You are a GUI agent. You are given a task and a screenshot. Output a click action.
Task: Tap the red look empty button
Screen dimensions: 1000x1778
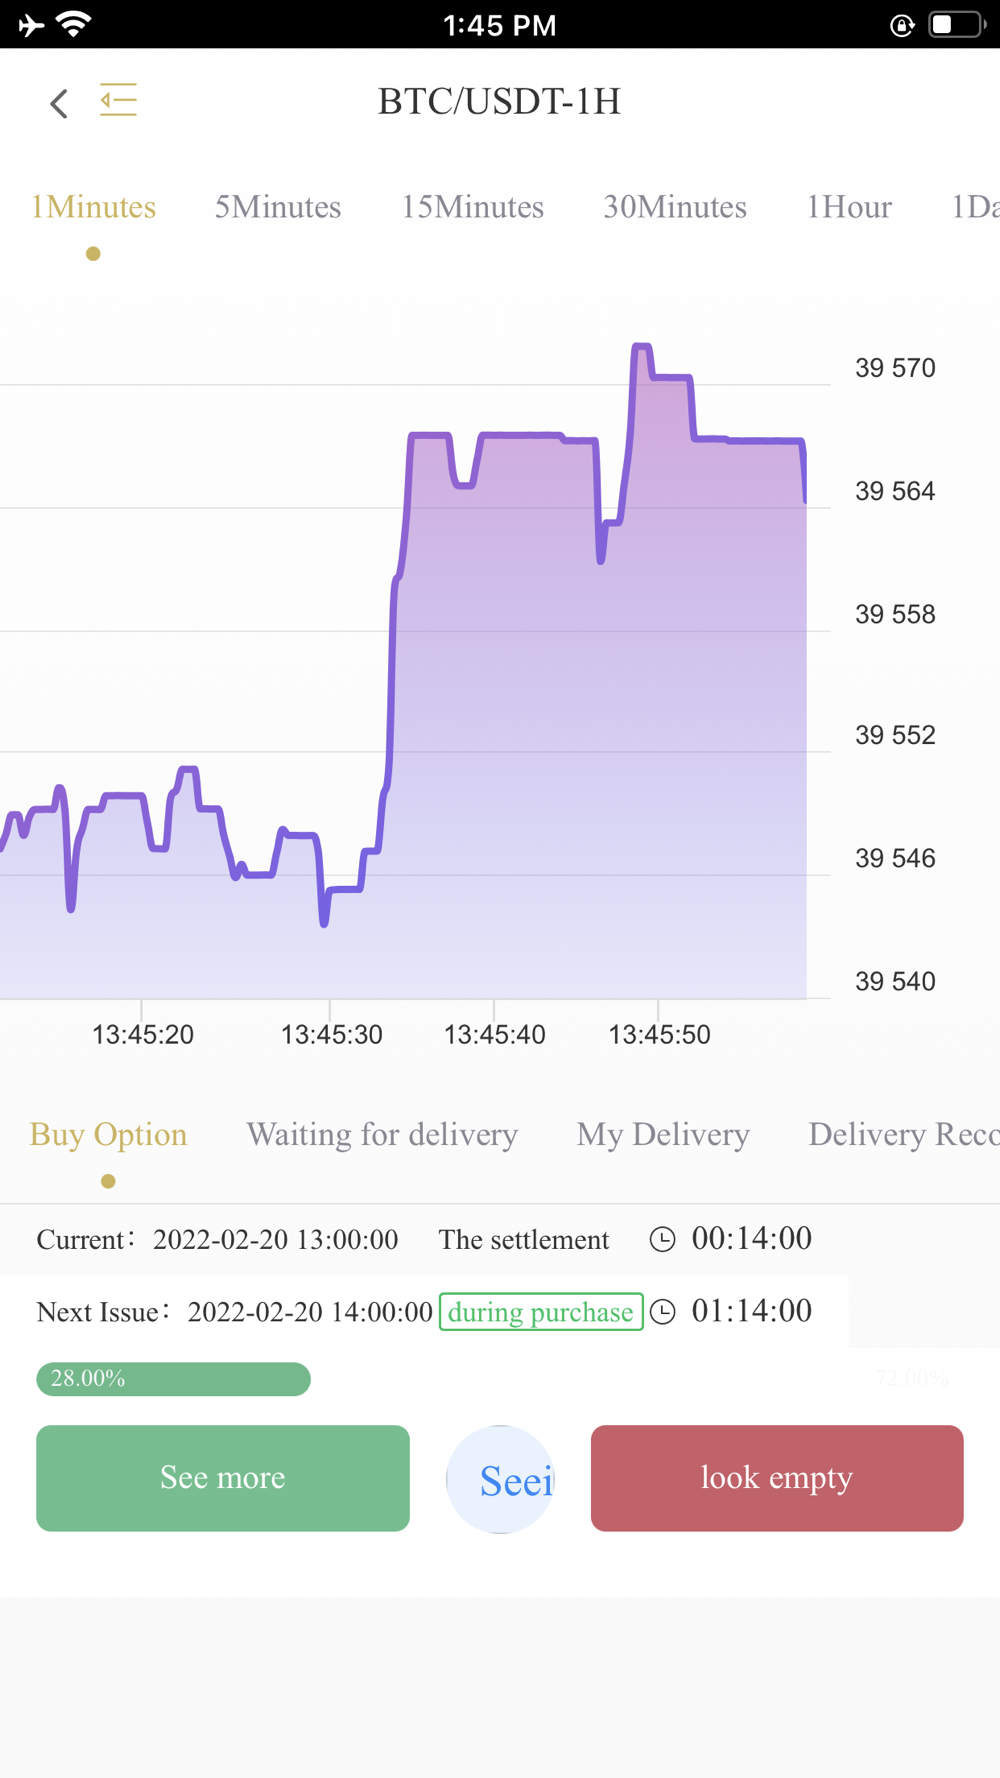pyautogui.click(x=777, y=1478)
